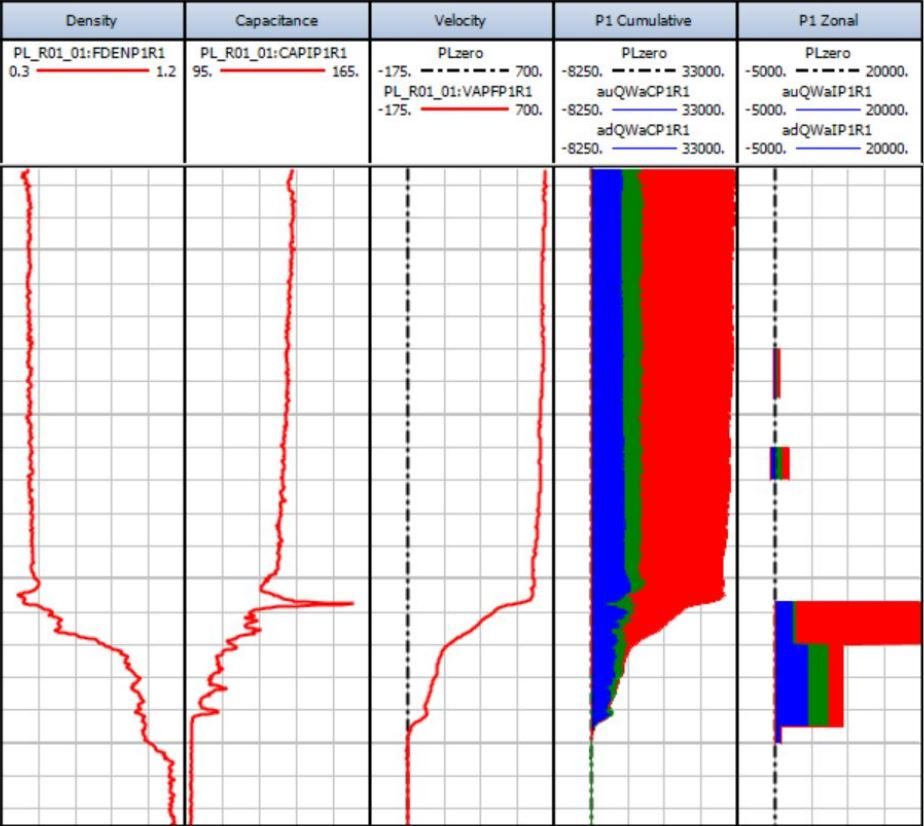
Task: Select the Velocity track header
Action: 460,21
